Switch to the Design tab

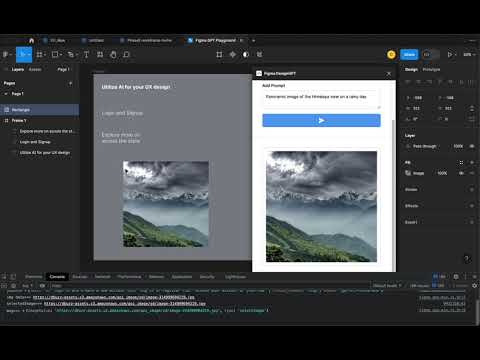click(x=411, y=69)
